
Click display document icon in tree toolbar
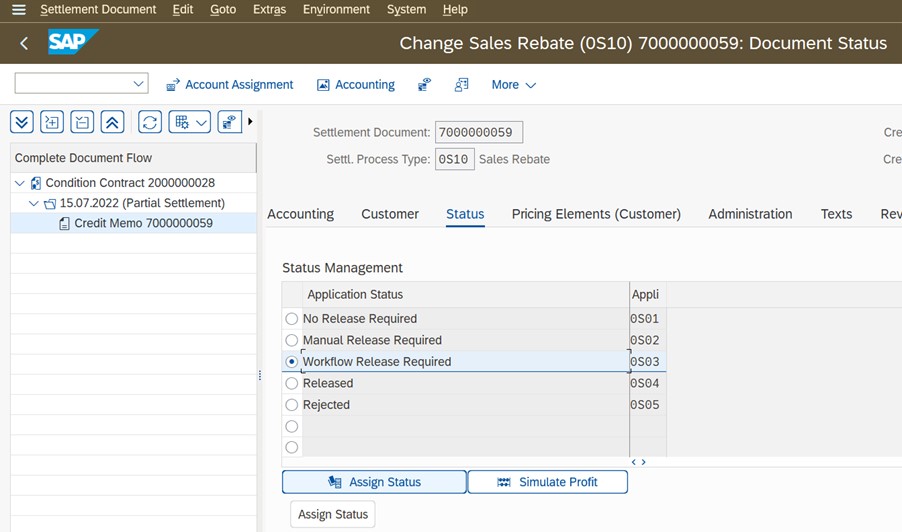pos(230,122)
